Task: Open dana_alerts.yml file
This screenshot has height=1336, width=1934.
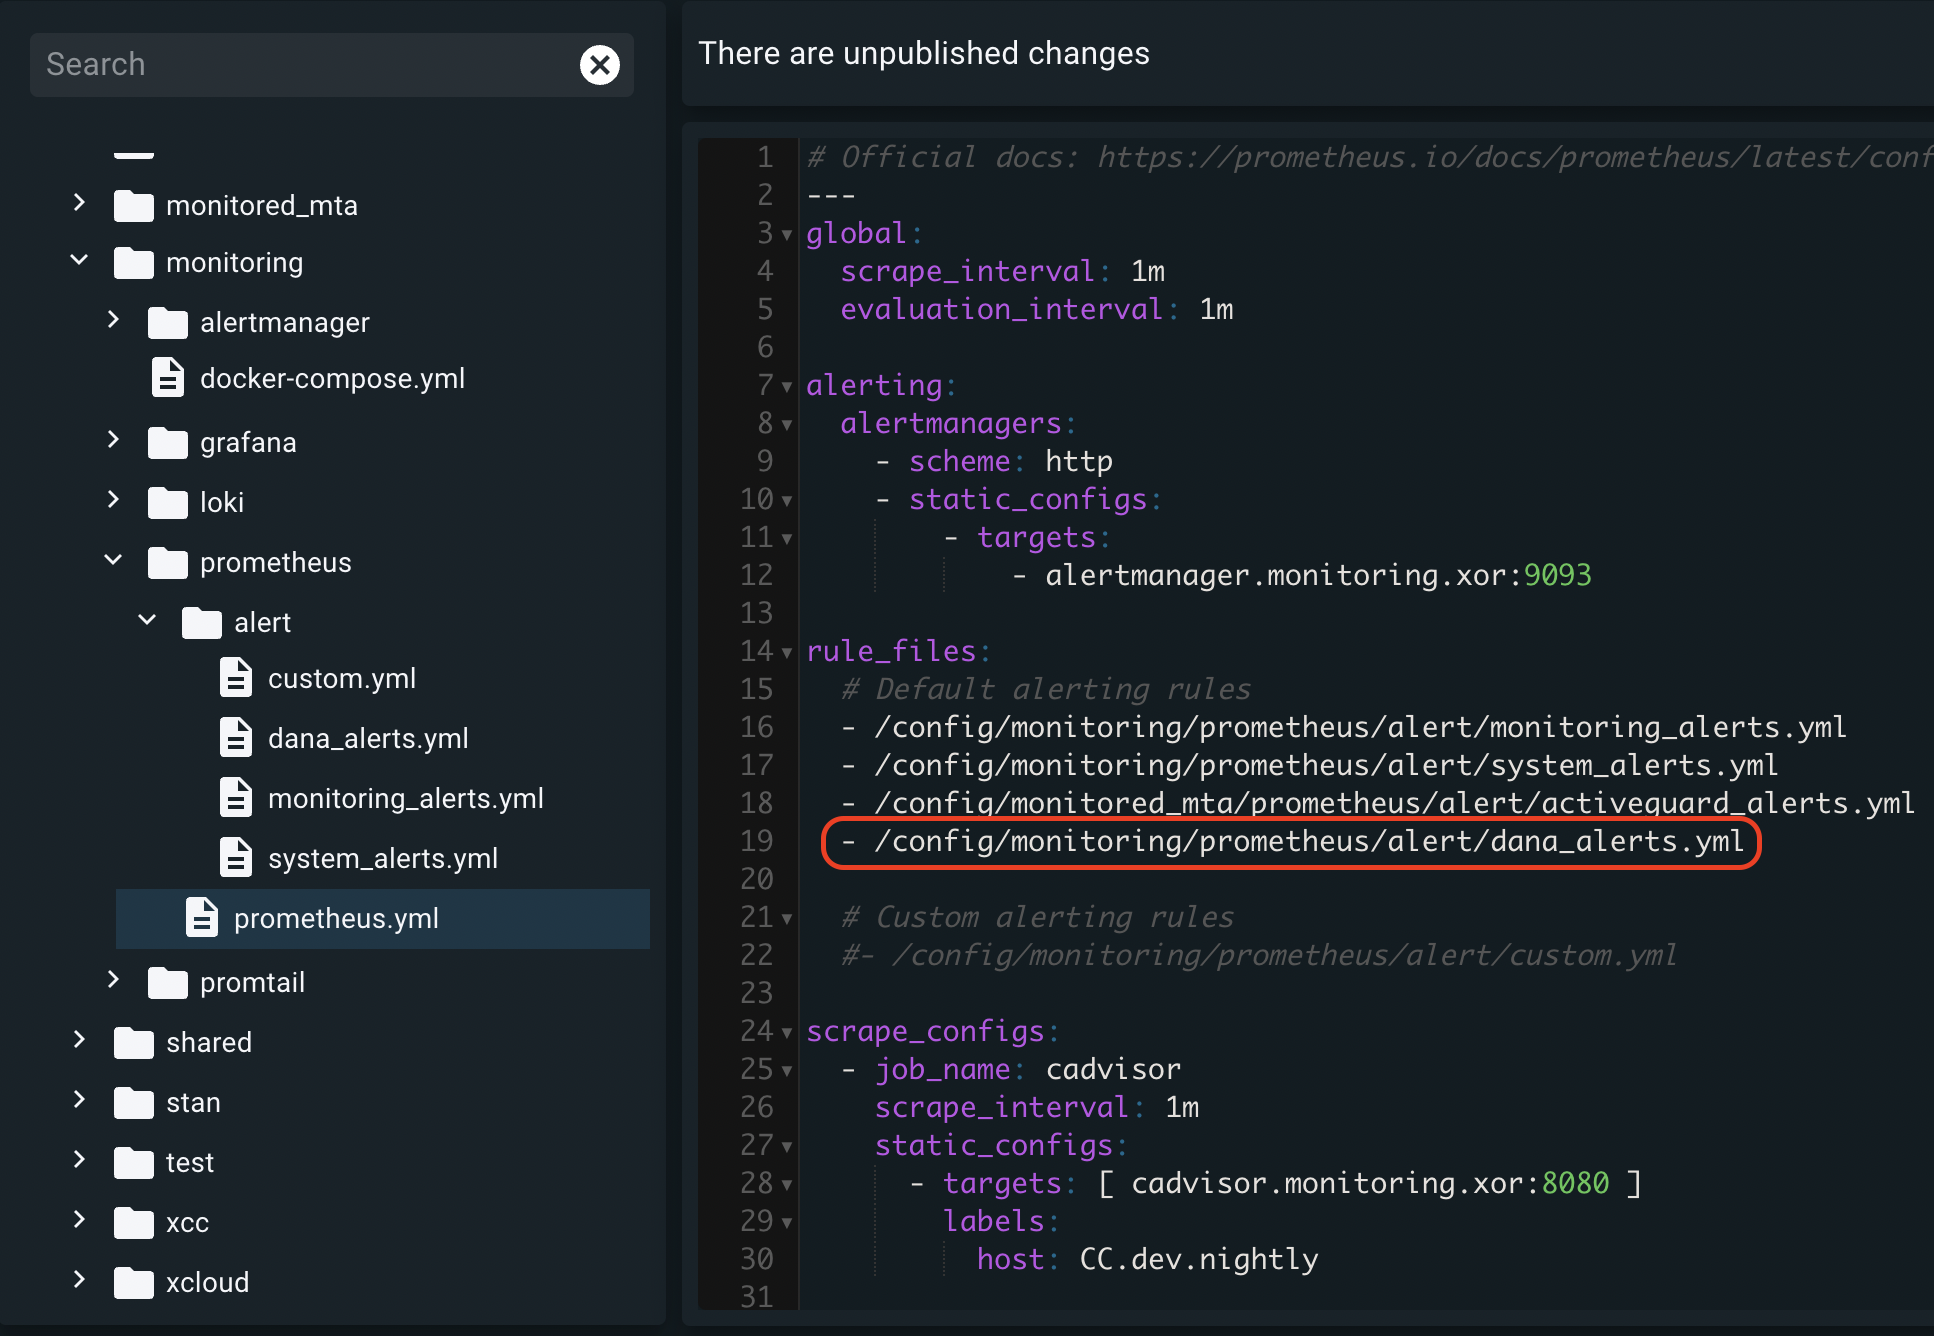Action: tap(368, 739)
